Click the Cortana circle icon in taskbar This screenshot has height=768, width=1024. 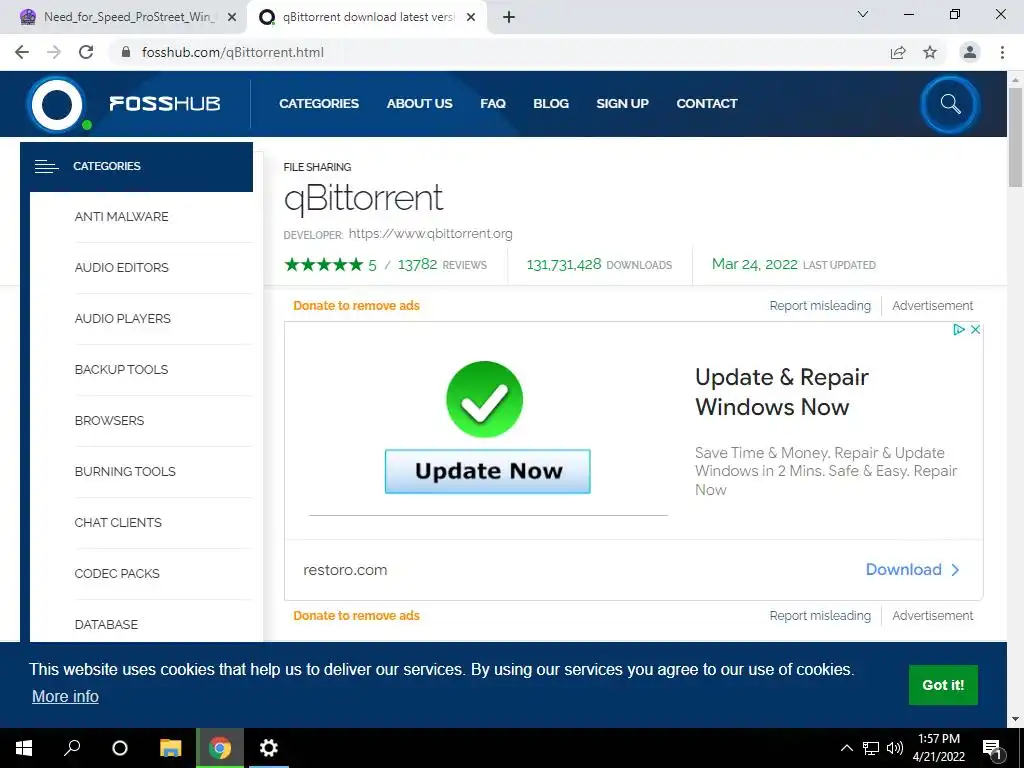(120, 748)
